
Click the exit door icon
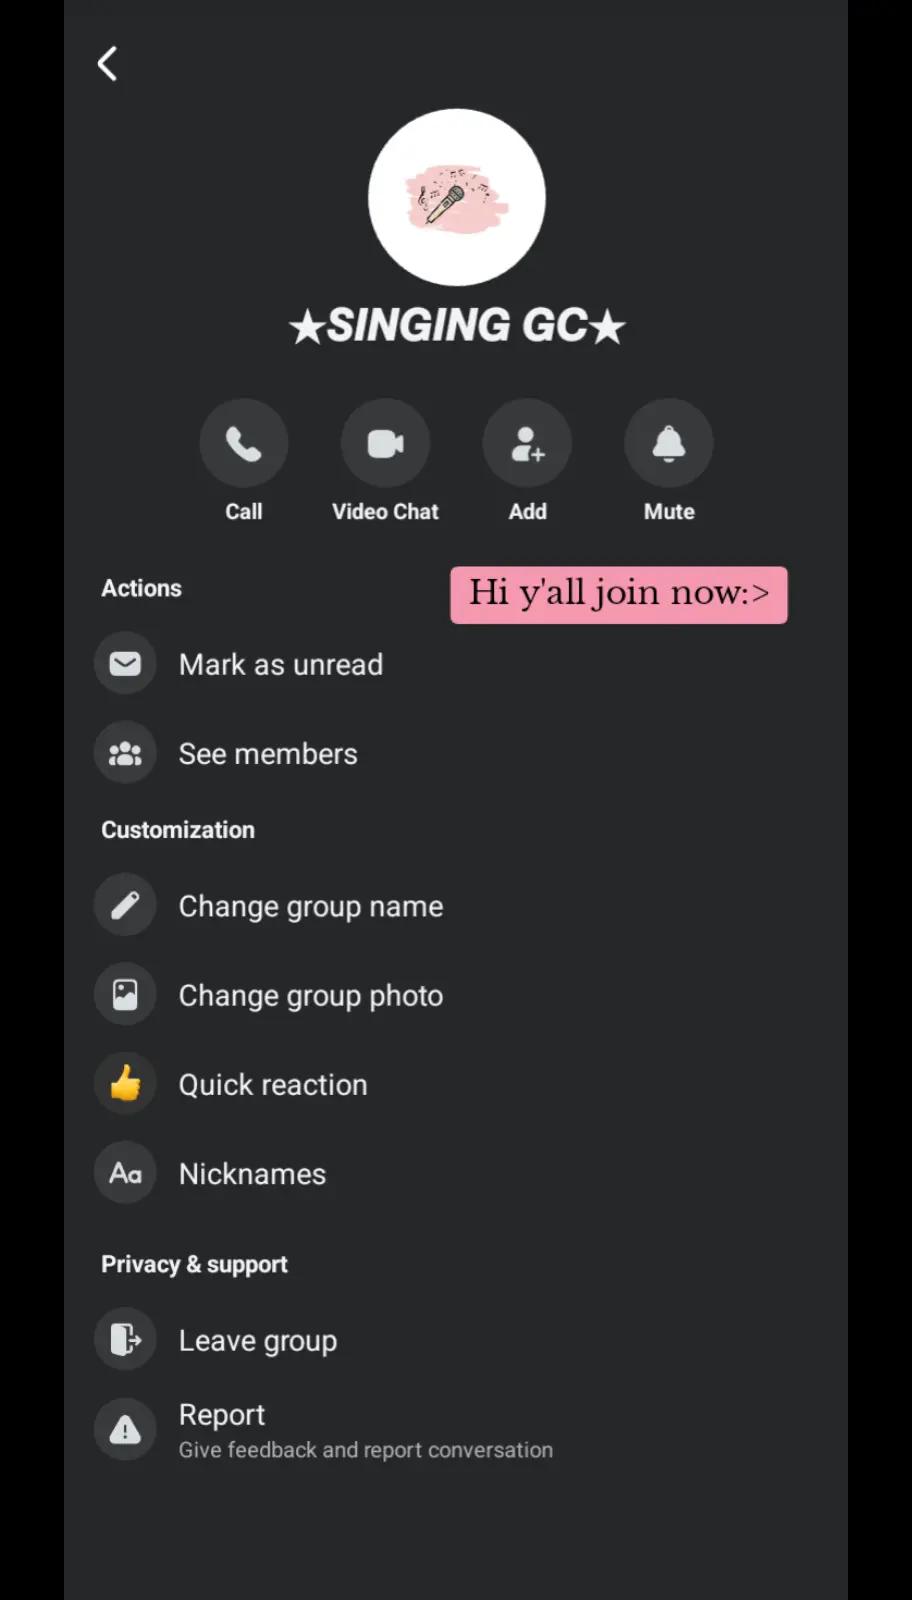pyautogui.click(x=125, y=1339)
